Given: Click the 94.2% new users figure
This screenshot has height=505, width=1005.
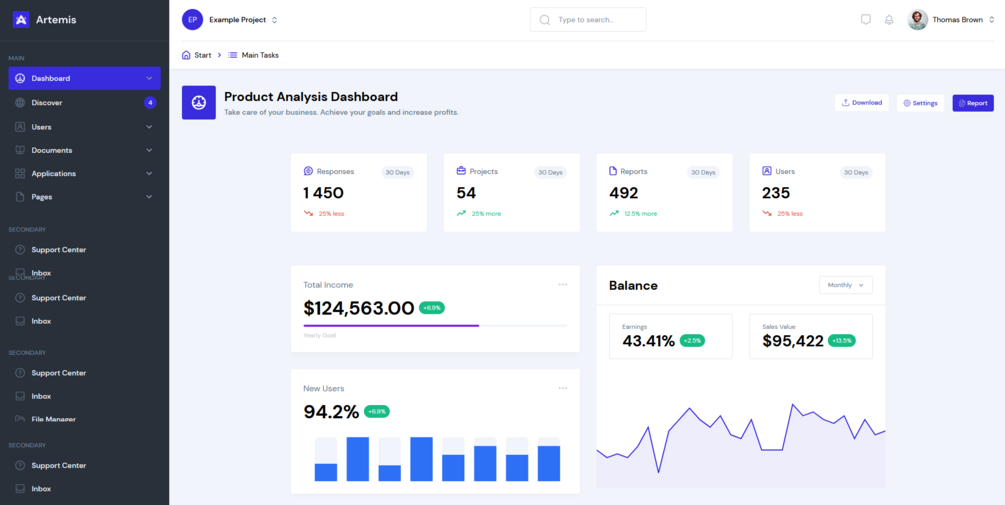Looking at the screenshot, I should tap(331, 412).
